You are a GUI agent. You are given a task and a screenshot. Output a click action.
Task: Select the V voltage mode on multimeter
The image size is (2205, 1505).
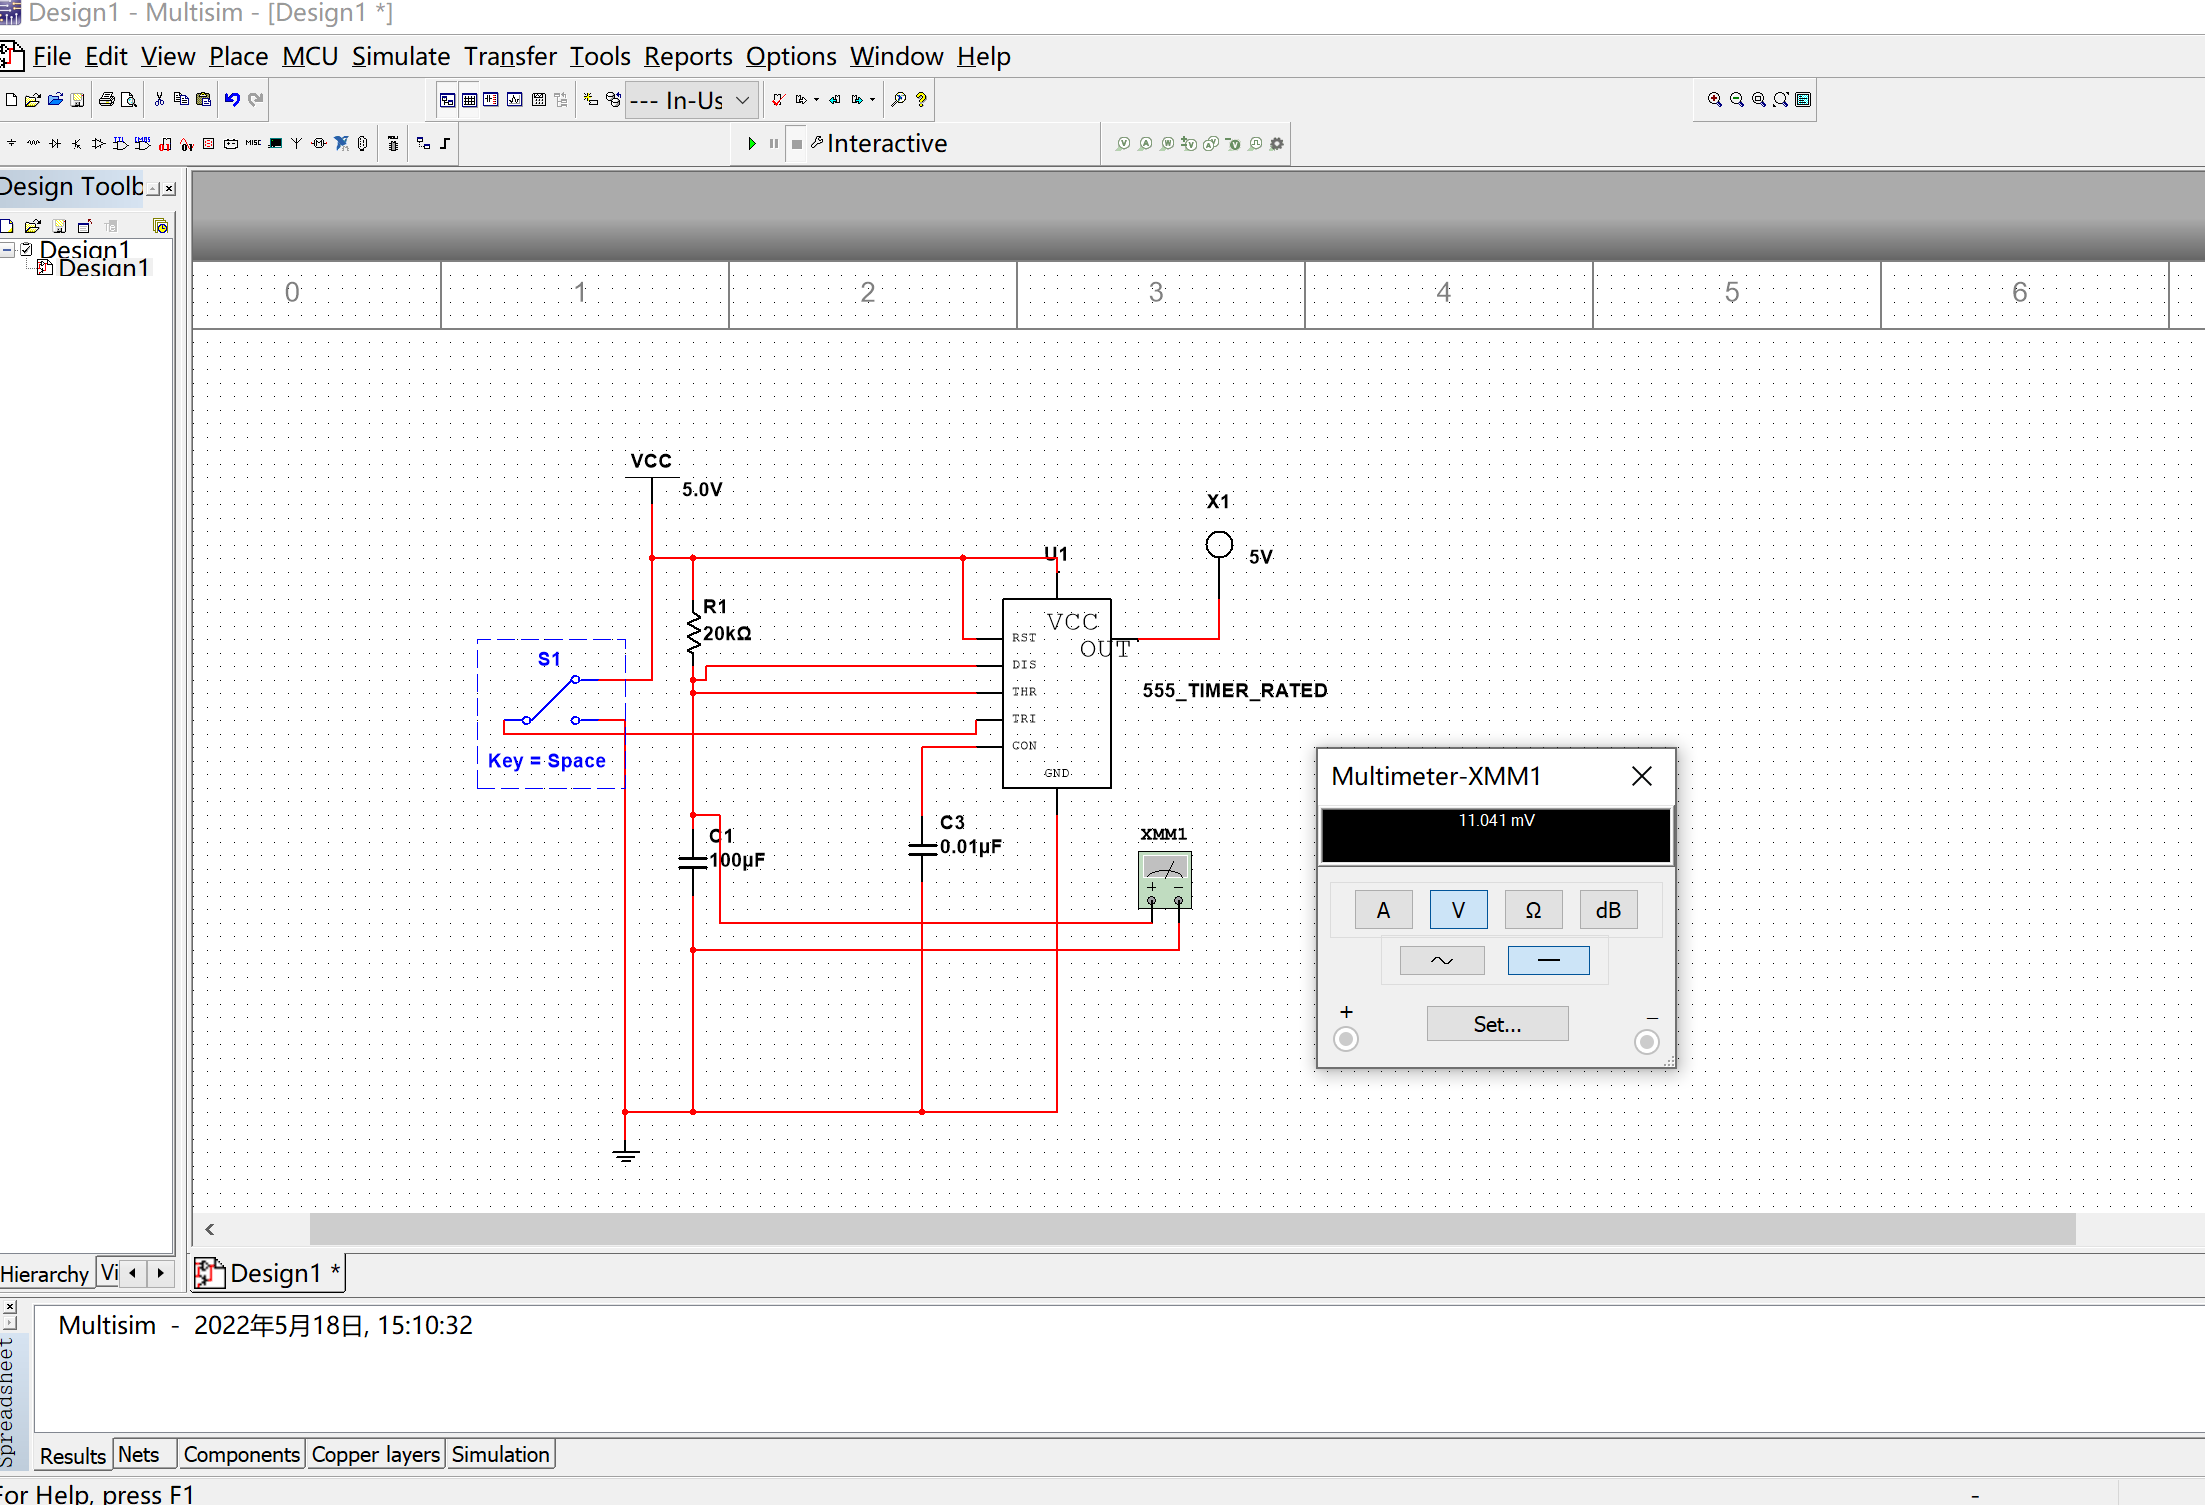[1457, 910]
